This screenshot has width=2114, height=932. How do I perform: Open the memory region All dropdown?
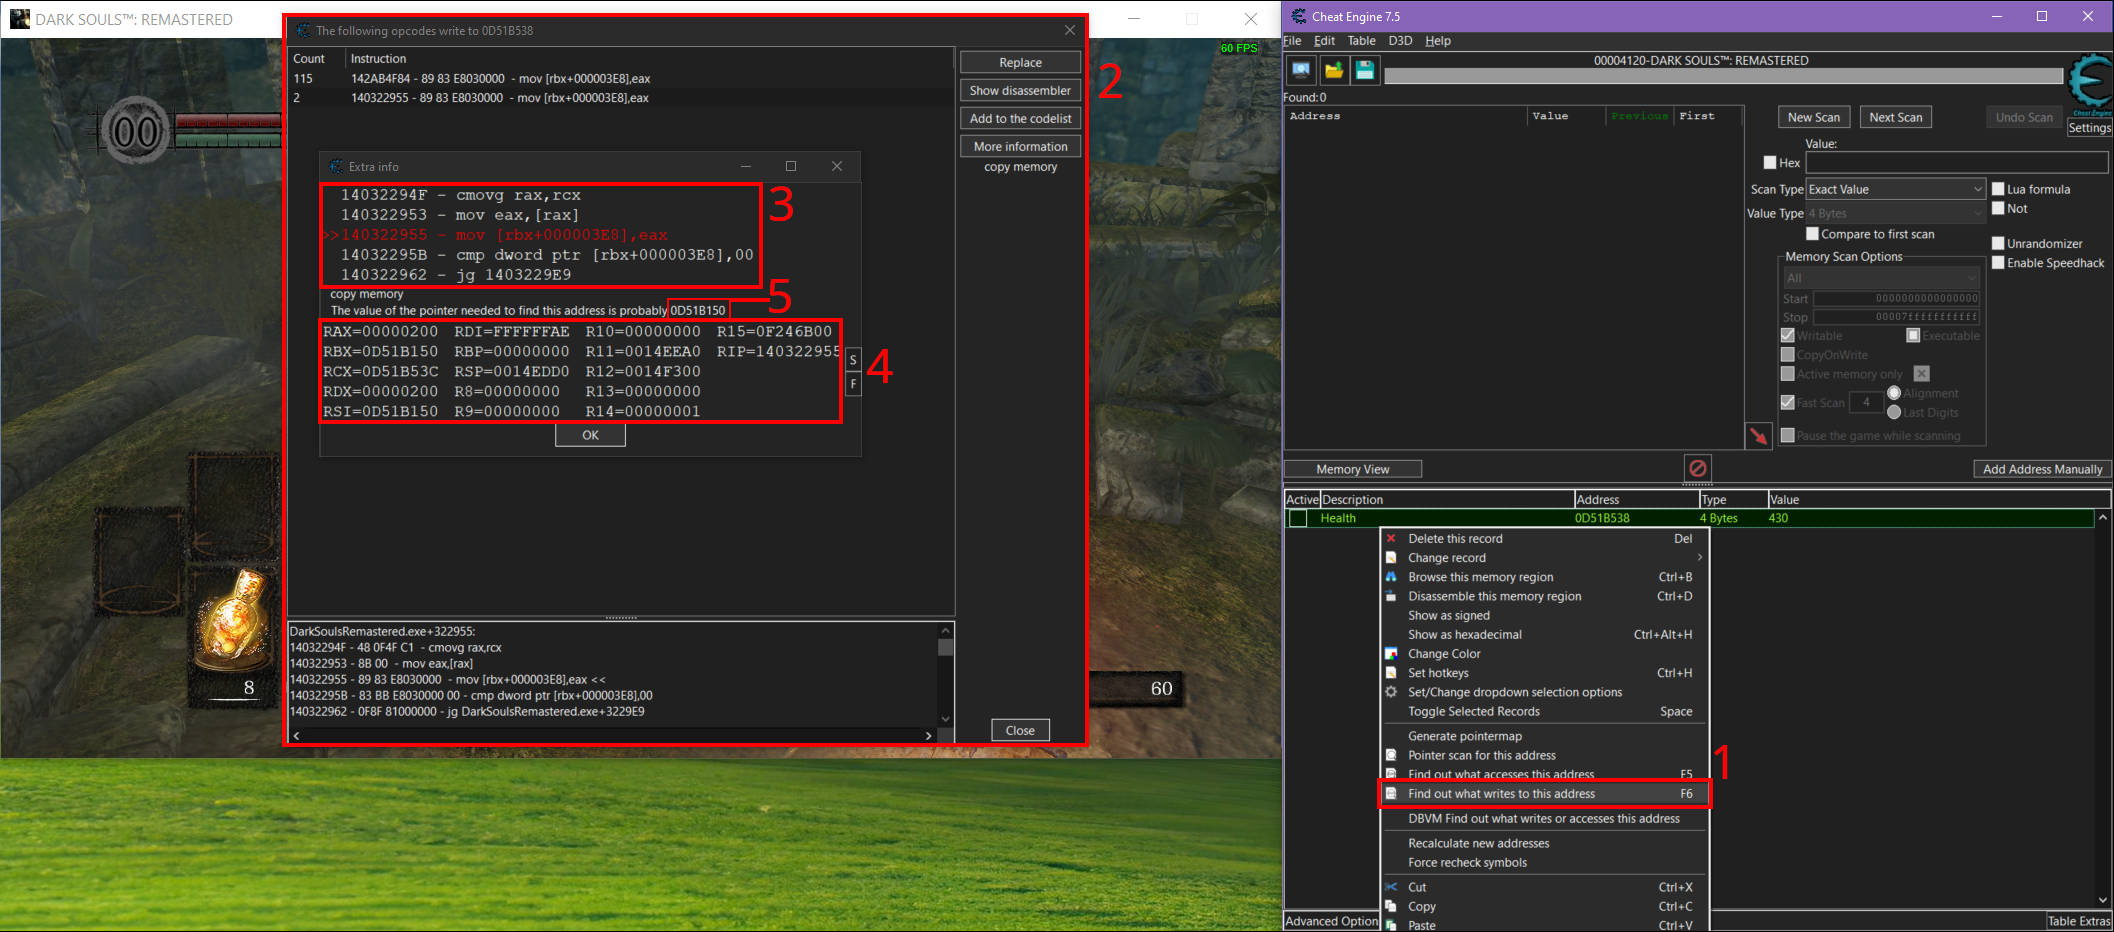(1882, 278)
